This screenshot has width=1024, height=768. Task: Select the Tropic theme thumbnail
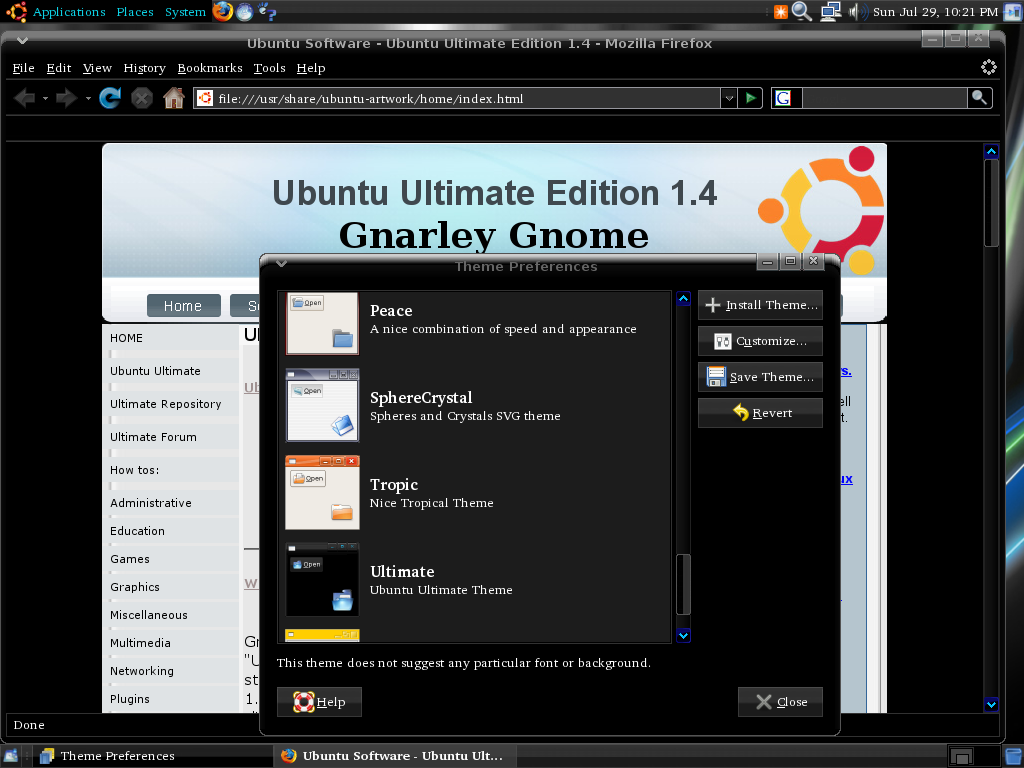(x=322, y=492)
